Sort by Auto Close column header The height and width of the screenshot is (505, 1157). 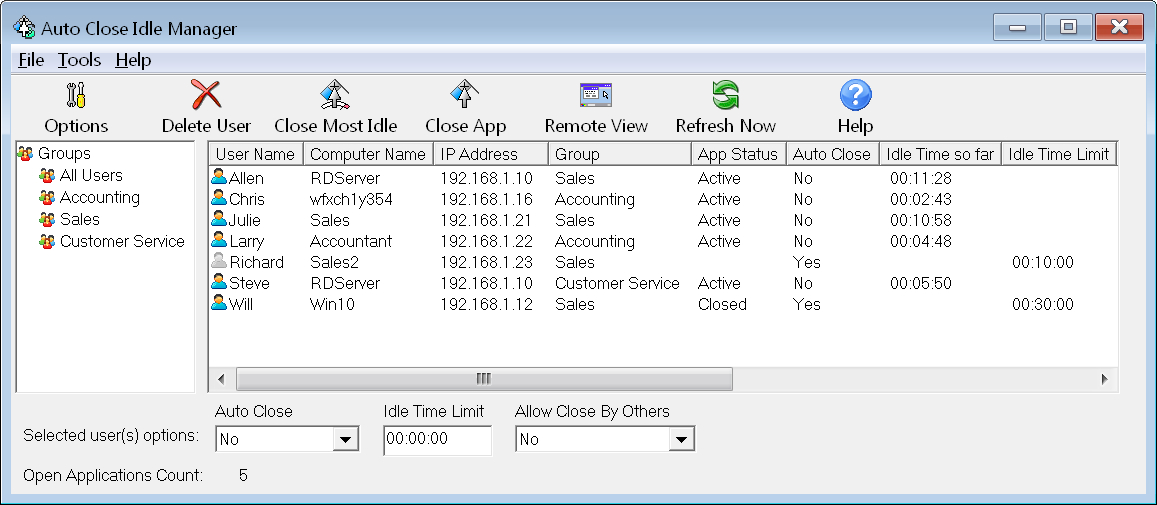click(833, 154)
